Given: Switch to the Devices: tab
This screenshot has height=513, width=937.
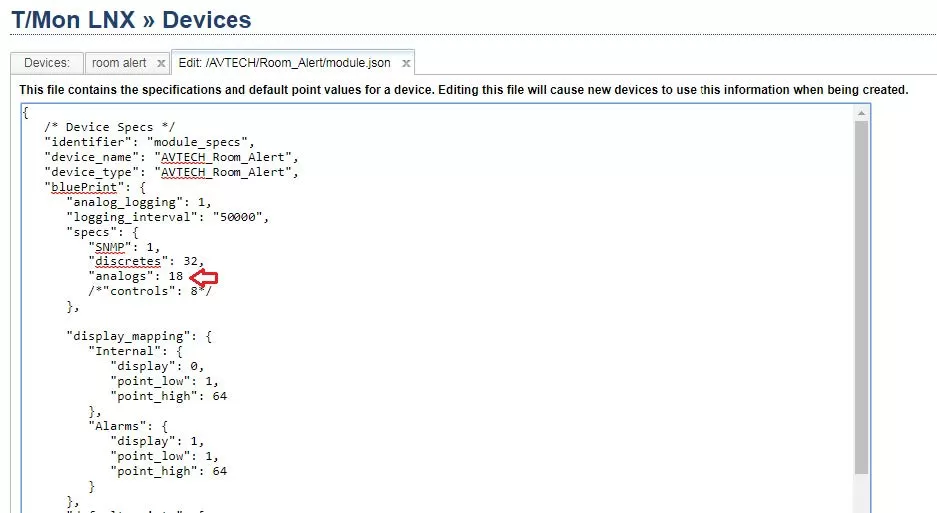Looking at the screenshot, I should 46,63.
